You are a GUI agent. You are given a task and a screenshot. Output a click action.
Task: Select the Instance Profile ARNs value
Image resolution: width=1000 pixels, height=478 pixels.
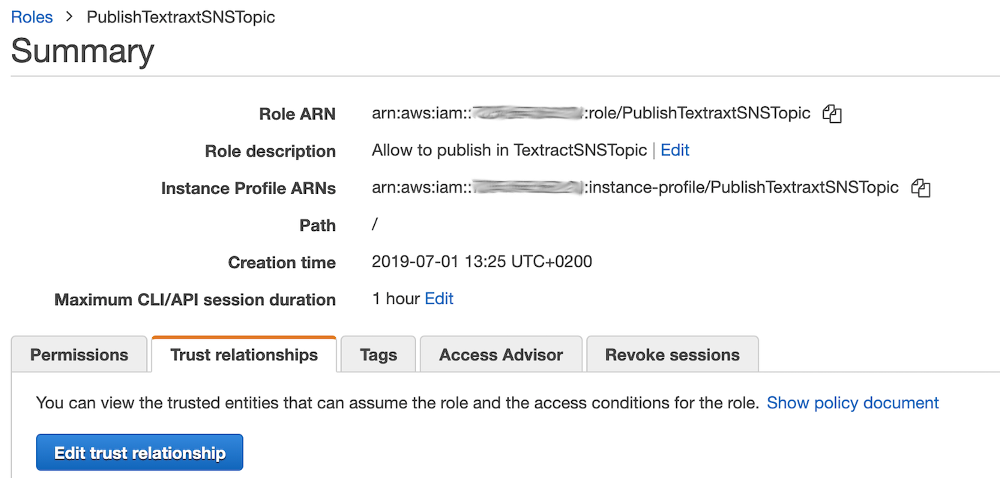click(635, 187)
